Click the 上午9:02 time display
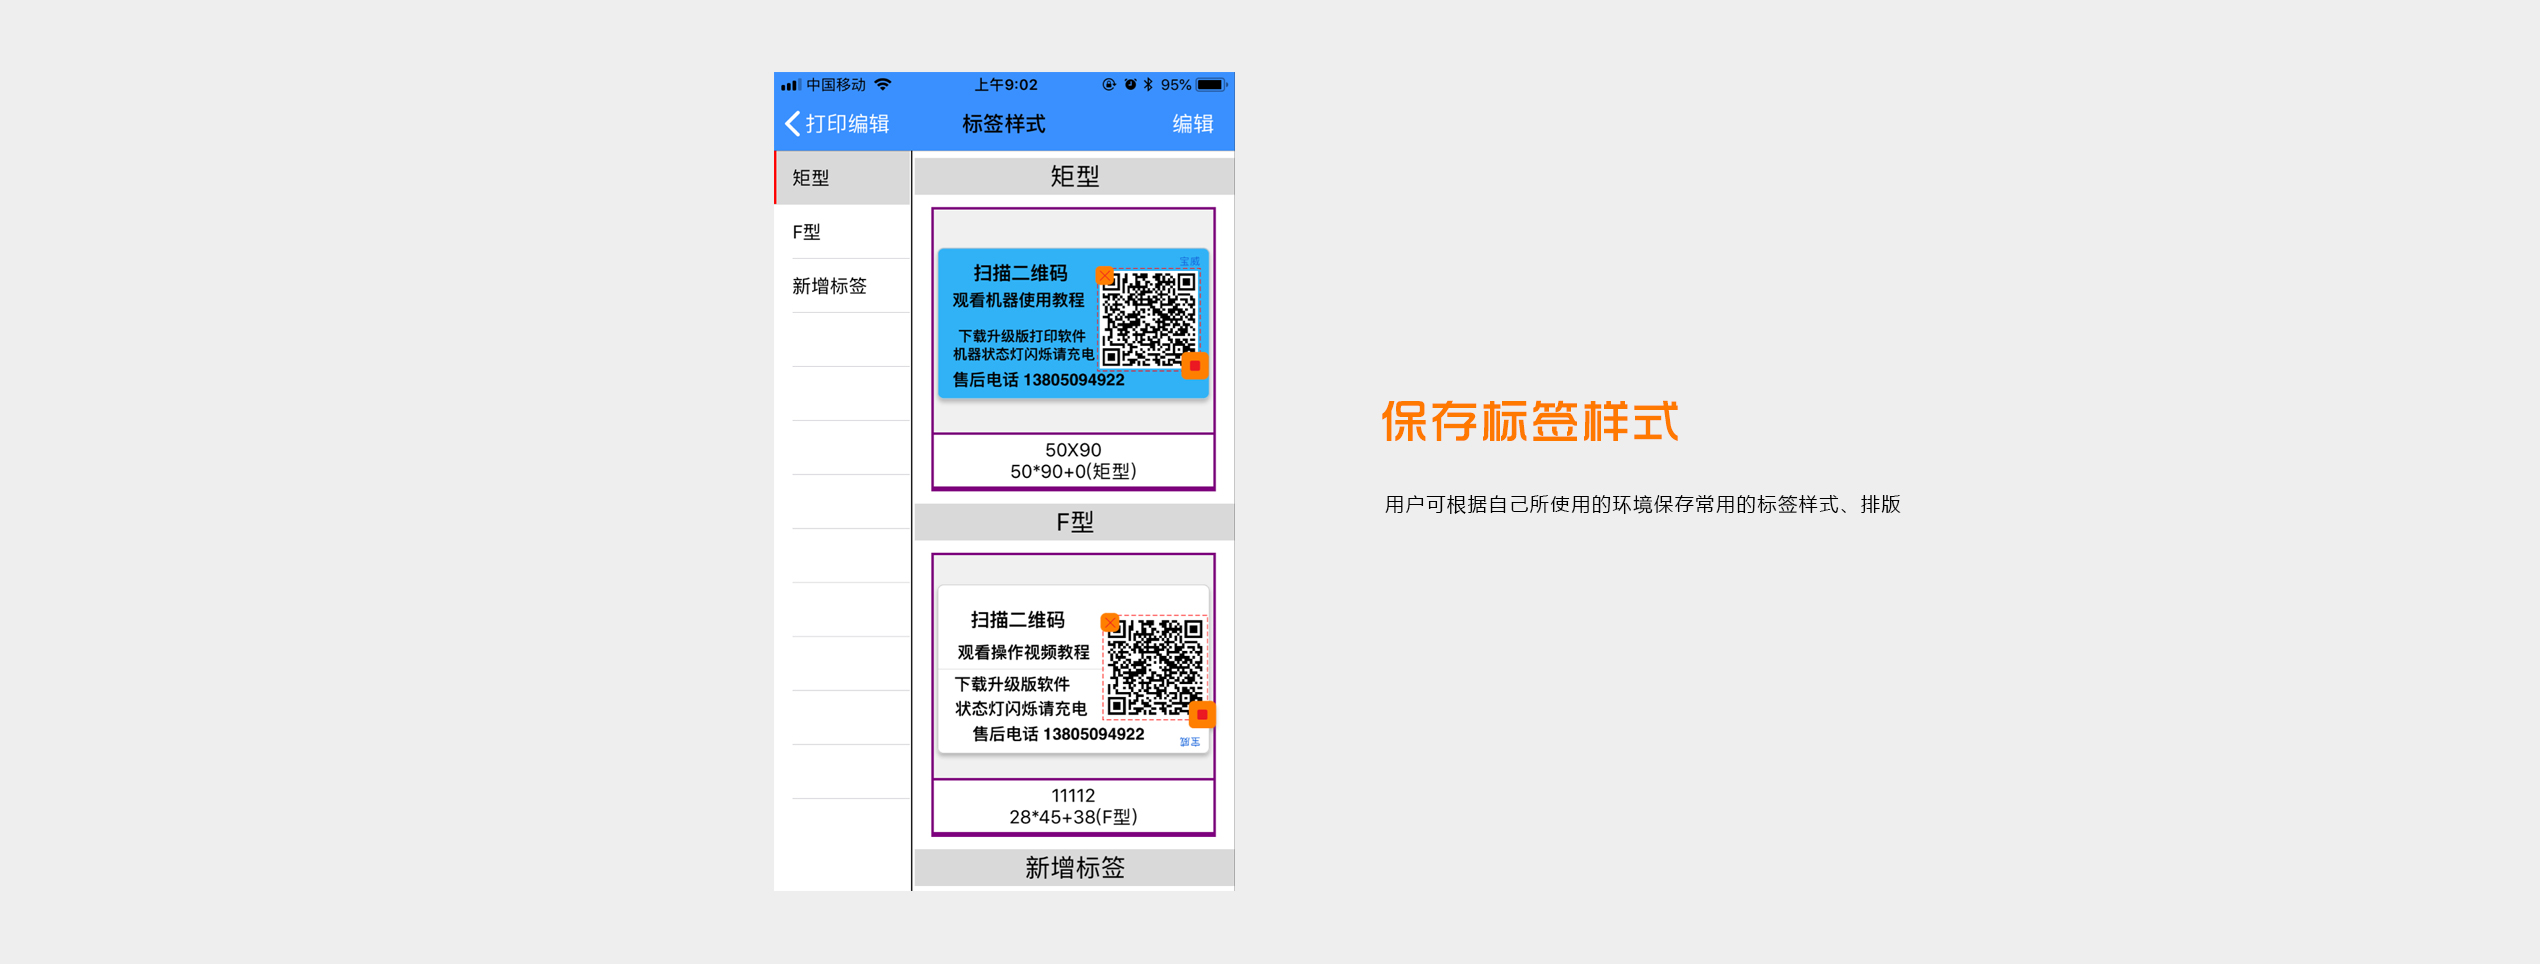2540x964 pixels. [x=1006, y=85]
